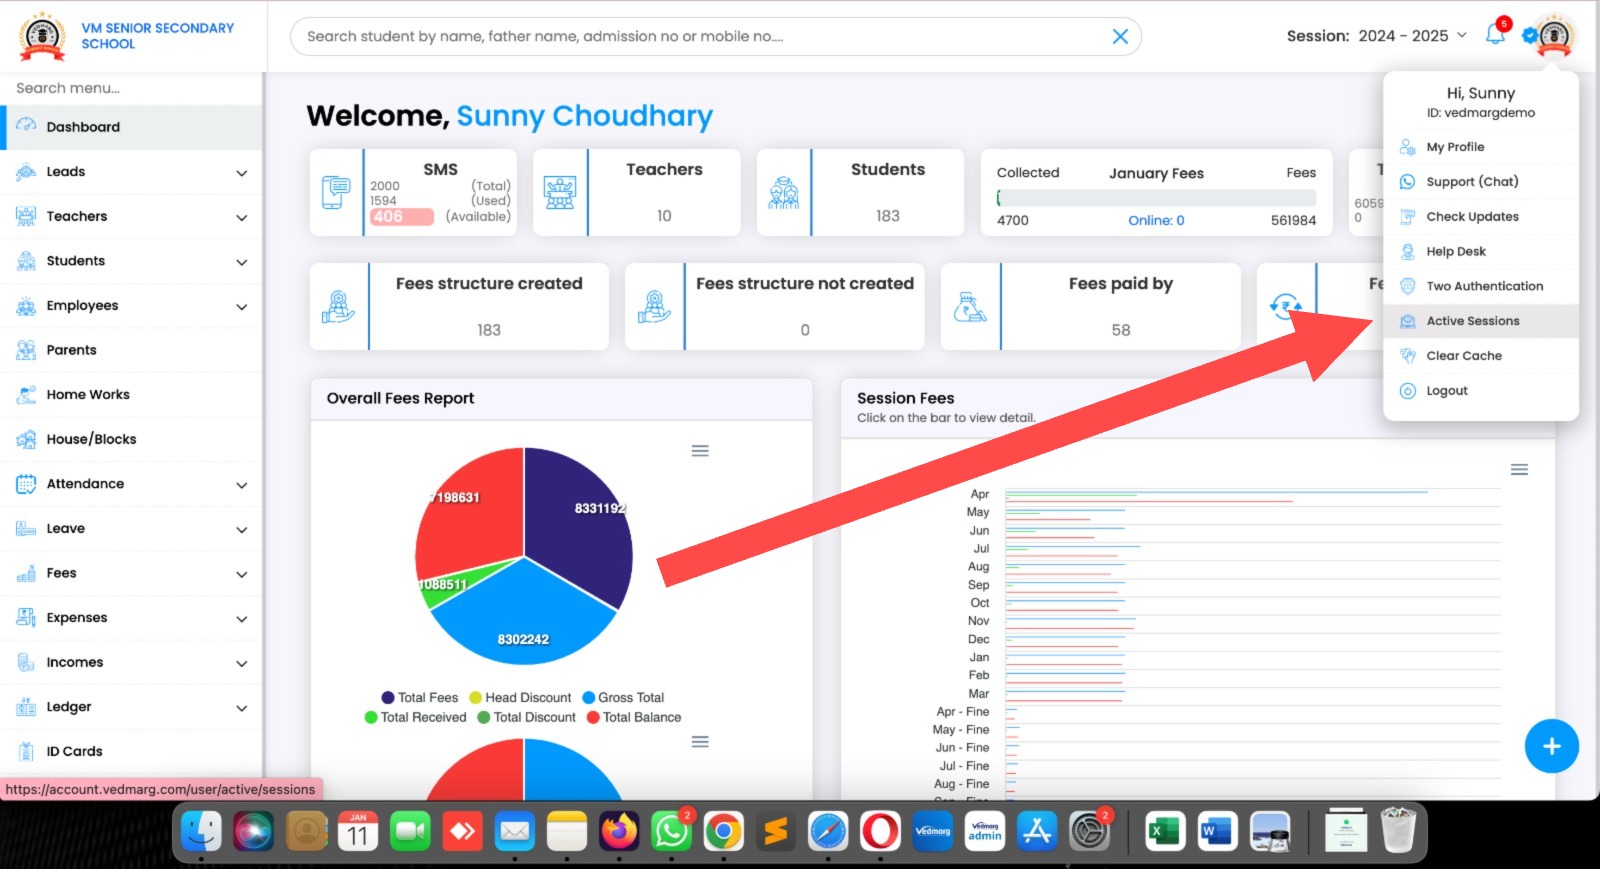The height and width of the screenshot is (869, 1600).
Task: Open Overall Fees Report chart menu icon
Action: [700, 451]
